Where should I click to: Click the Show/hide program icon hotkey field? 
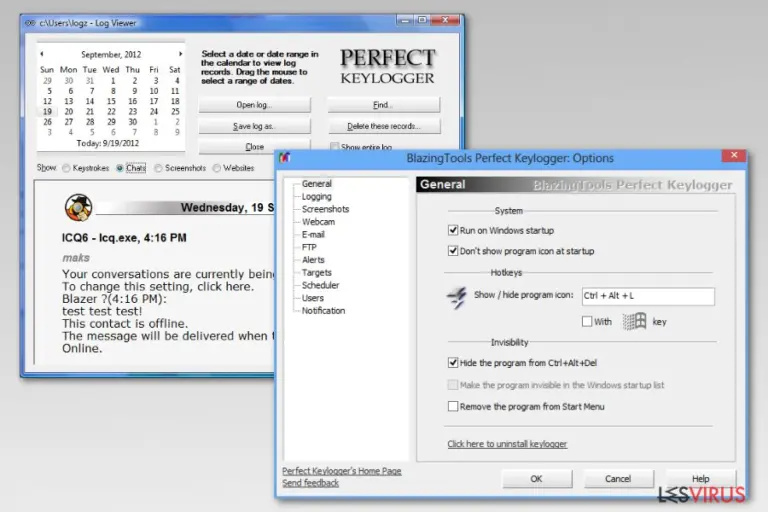coord(648,296)
